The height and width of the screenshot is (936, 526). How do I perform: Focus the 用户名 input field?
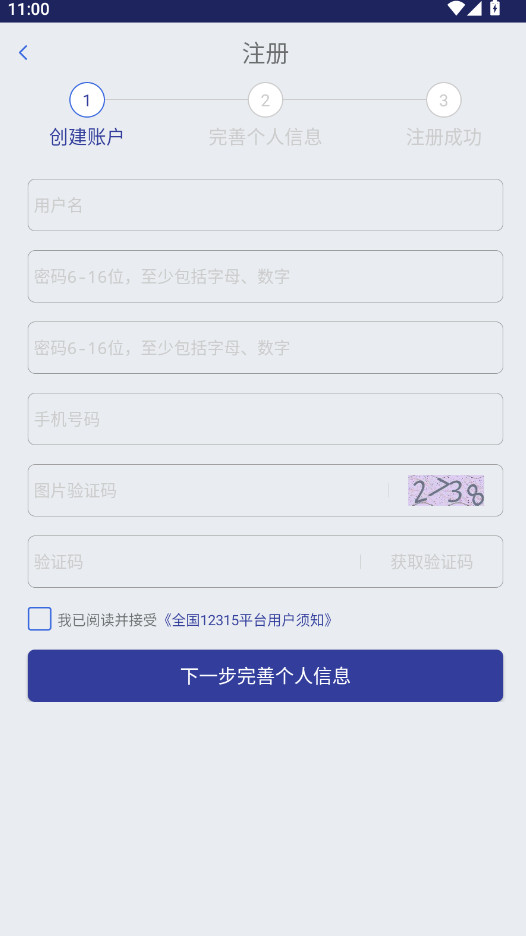265,205
